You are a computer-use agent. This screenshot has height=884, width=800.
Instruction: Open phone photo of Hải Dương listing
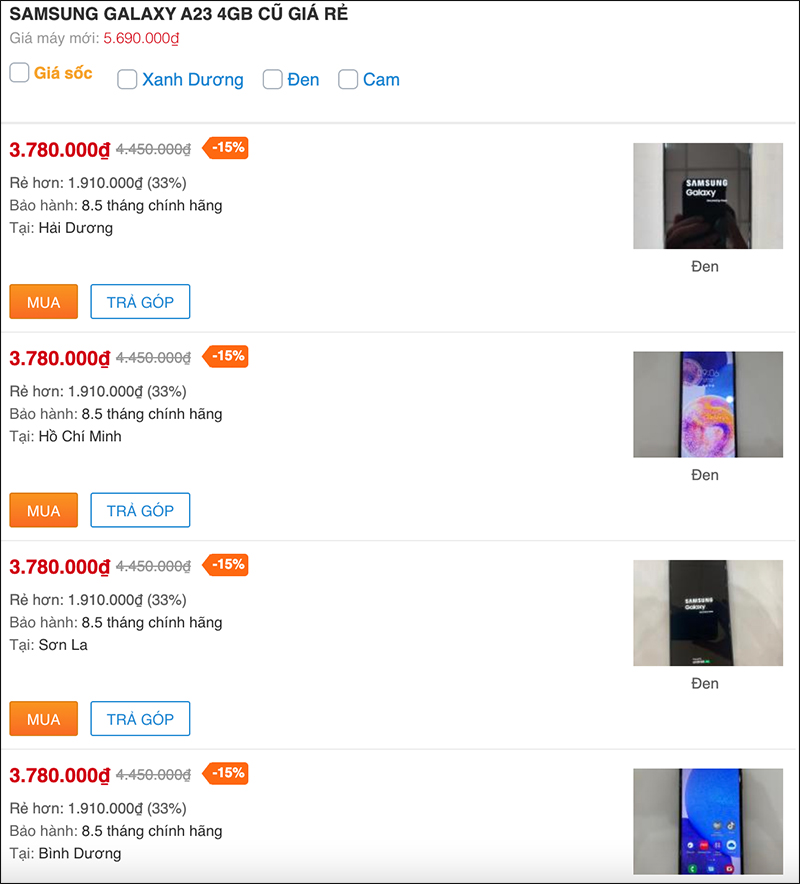(x=708, y=196)
